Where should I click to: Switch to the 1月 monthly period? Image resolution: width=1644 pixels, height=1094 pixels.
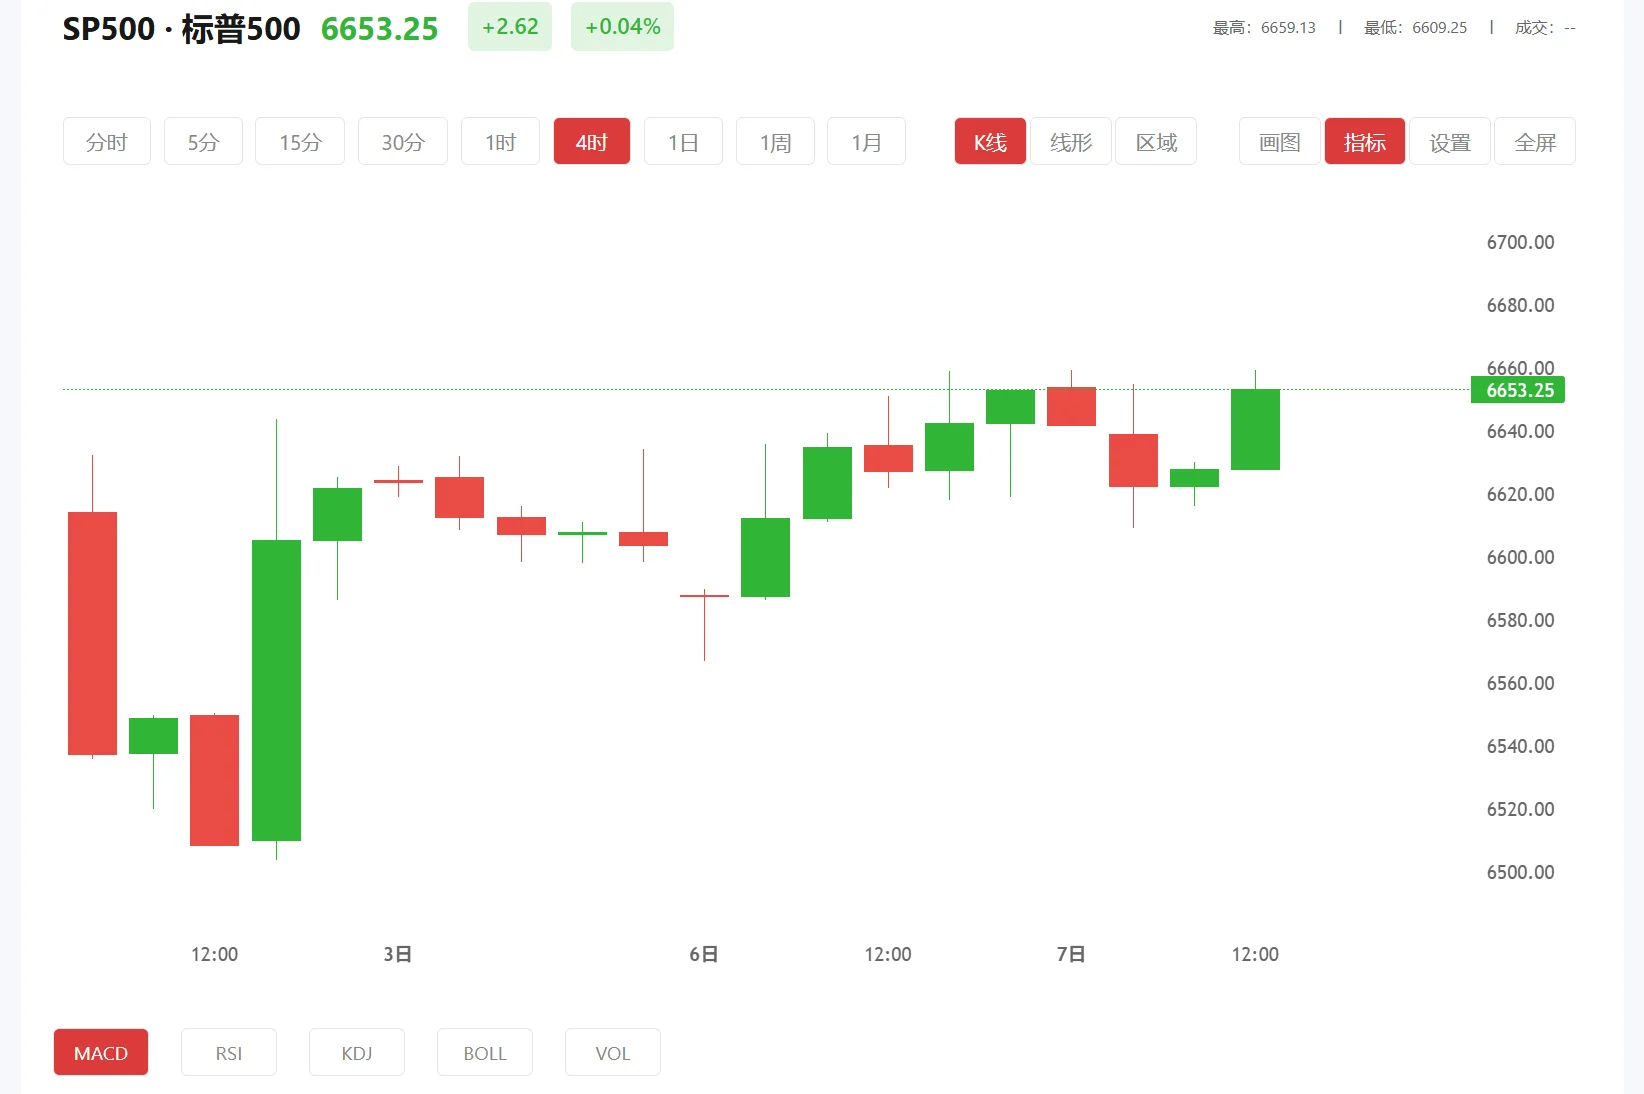[866, 142]
